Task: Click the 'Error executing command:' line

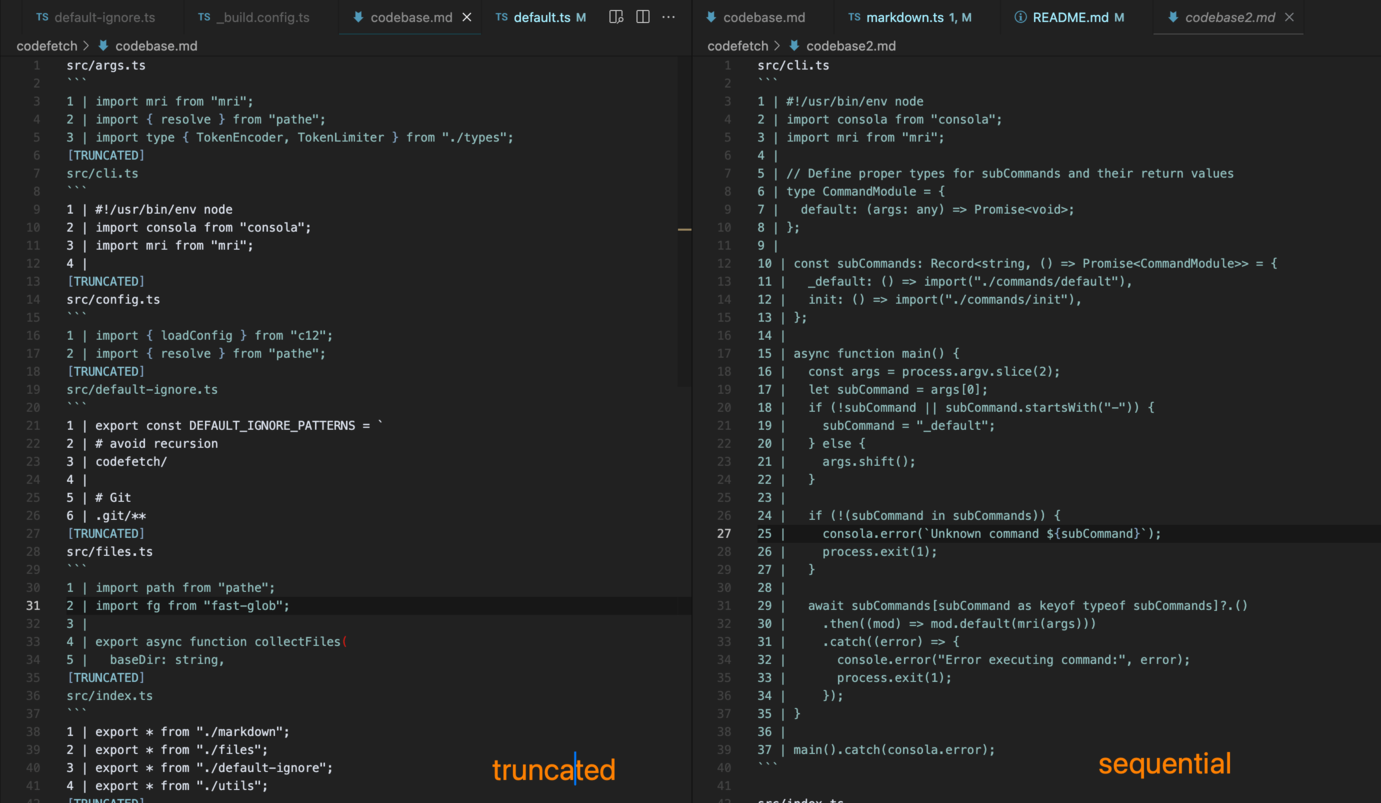Action: pyautogui.click(x=974, y=659)
